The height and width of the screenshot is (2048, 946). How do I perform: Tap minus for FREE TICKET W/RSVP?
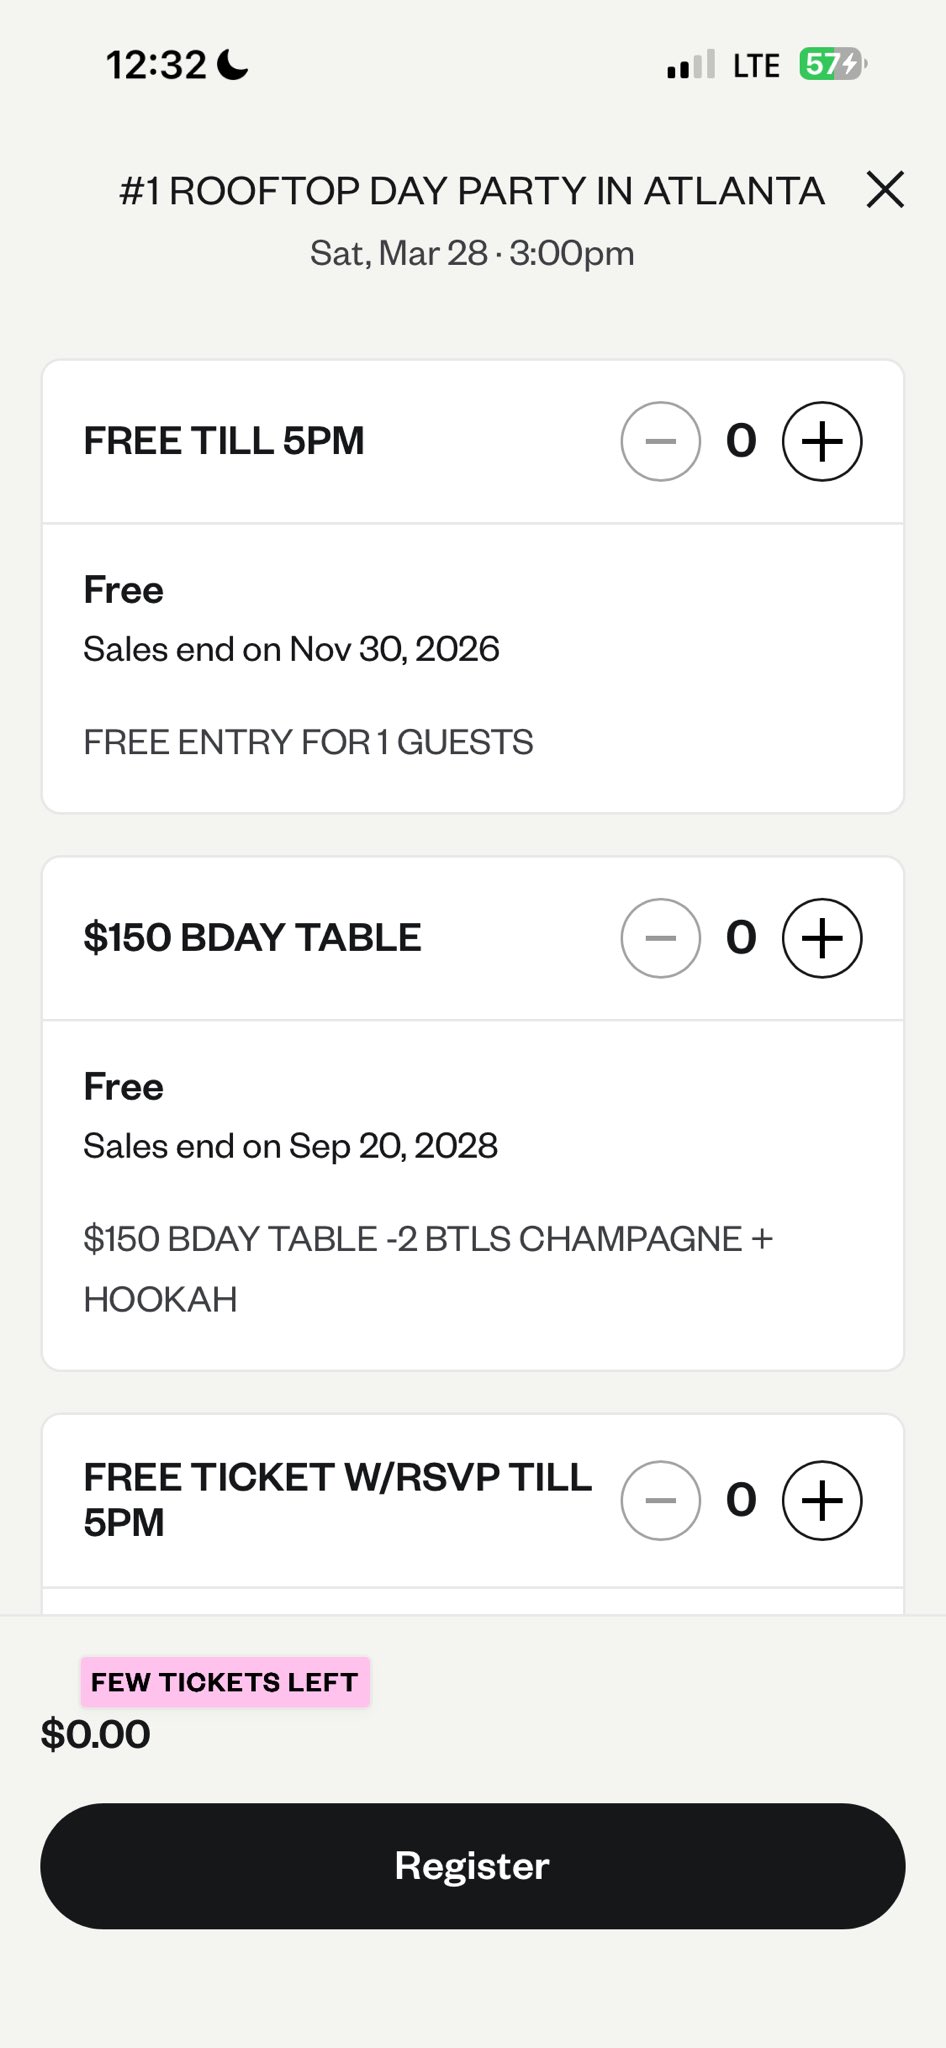click(x=660, y=1500)
